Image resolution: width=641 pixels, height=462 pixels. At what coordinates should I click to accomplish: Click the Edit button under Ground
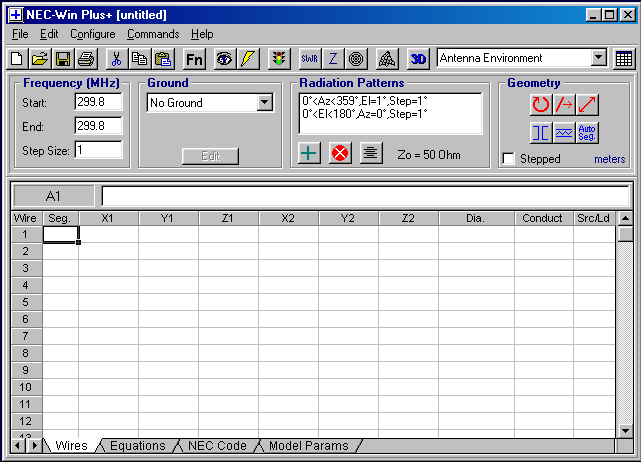pos(210,156)
